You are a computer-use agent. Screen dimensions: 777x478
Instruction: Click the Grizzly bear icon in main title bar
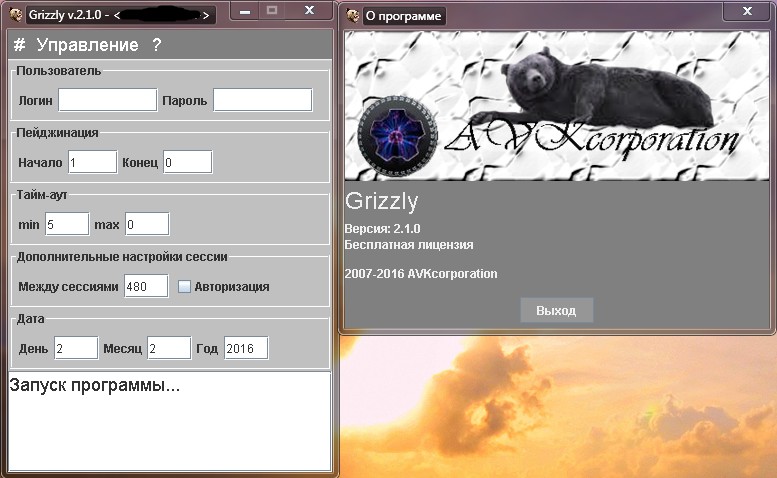click(15, 14)
